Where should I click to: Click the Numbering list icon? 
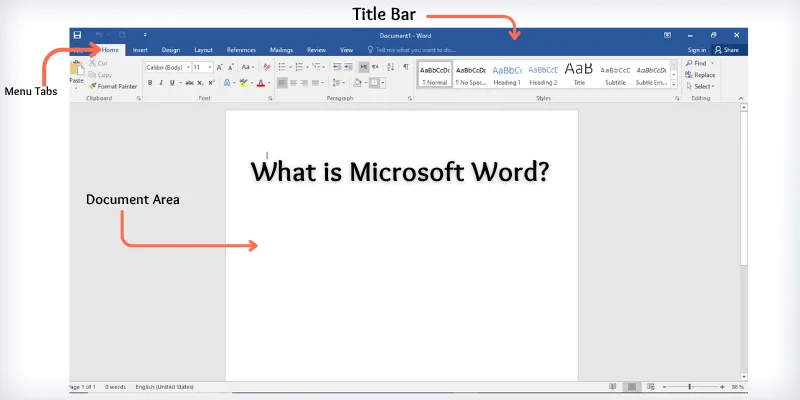tap(299, 67)
